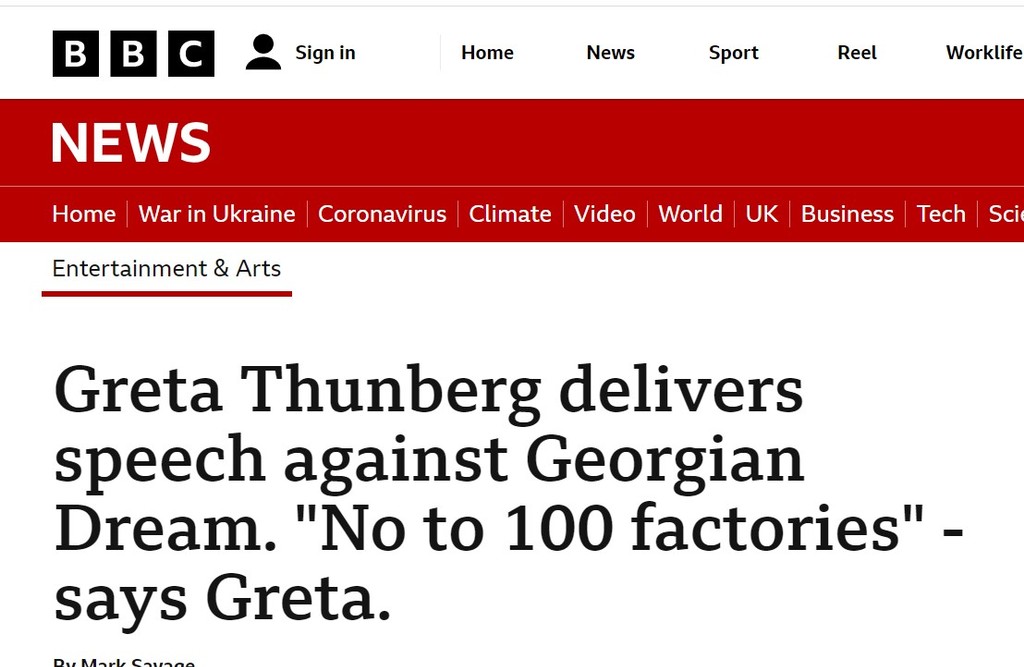Click the account profile silhouette icon
Viewport: 1024px width, 667px height.
[x=263, y=52]
